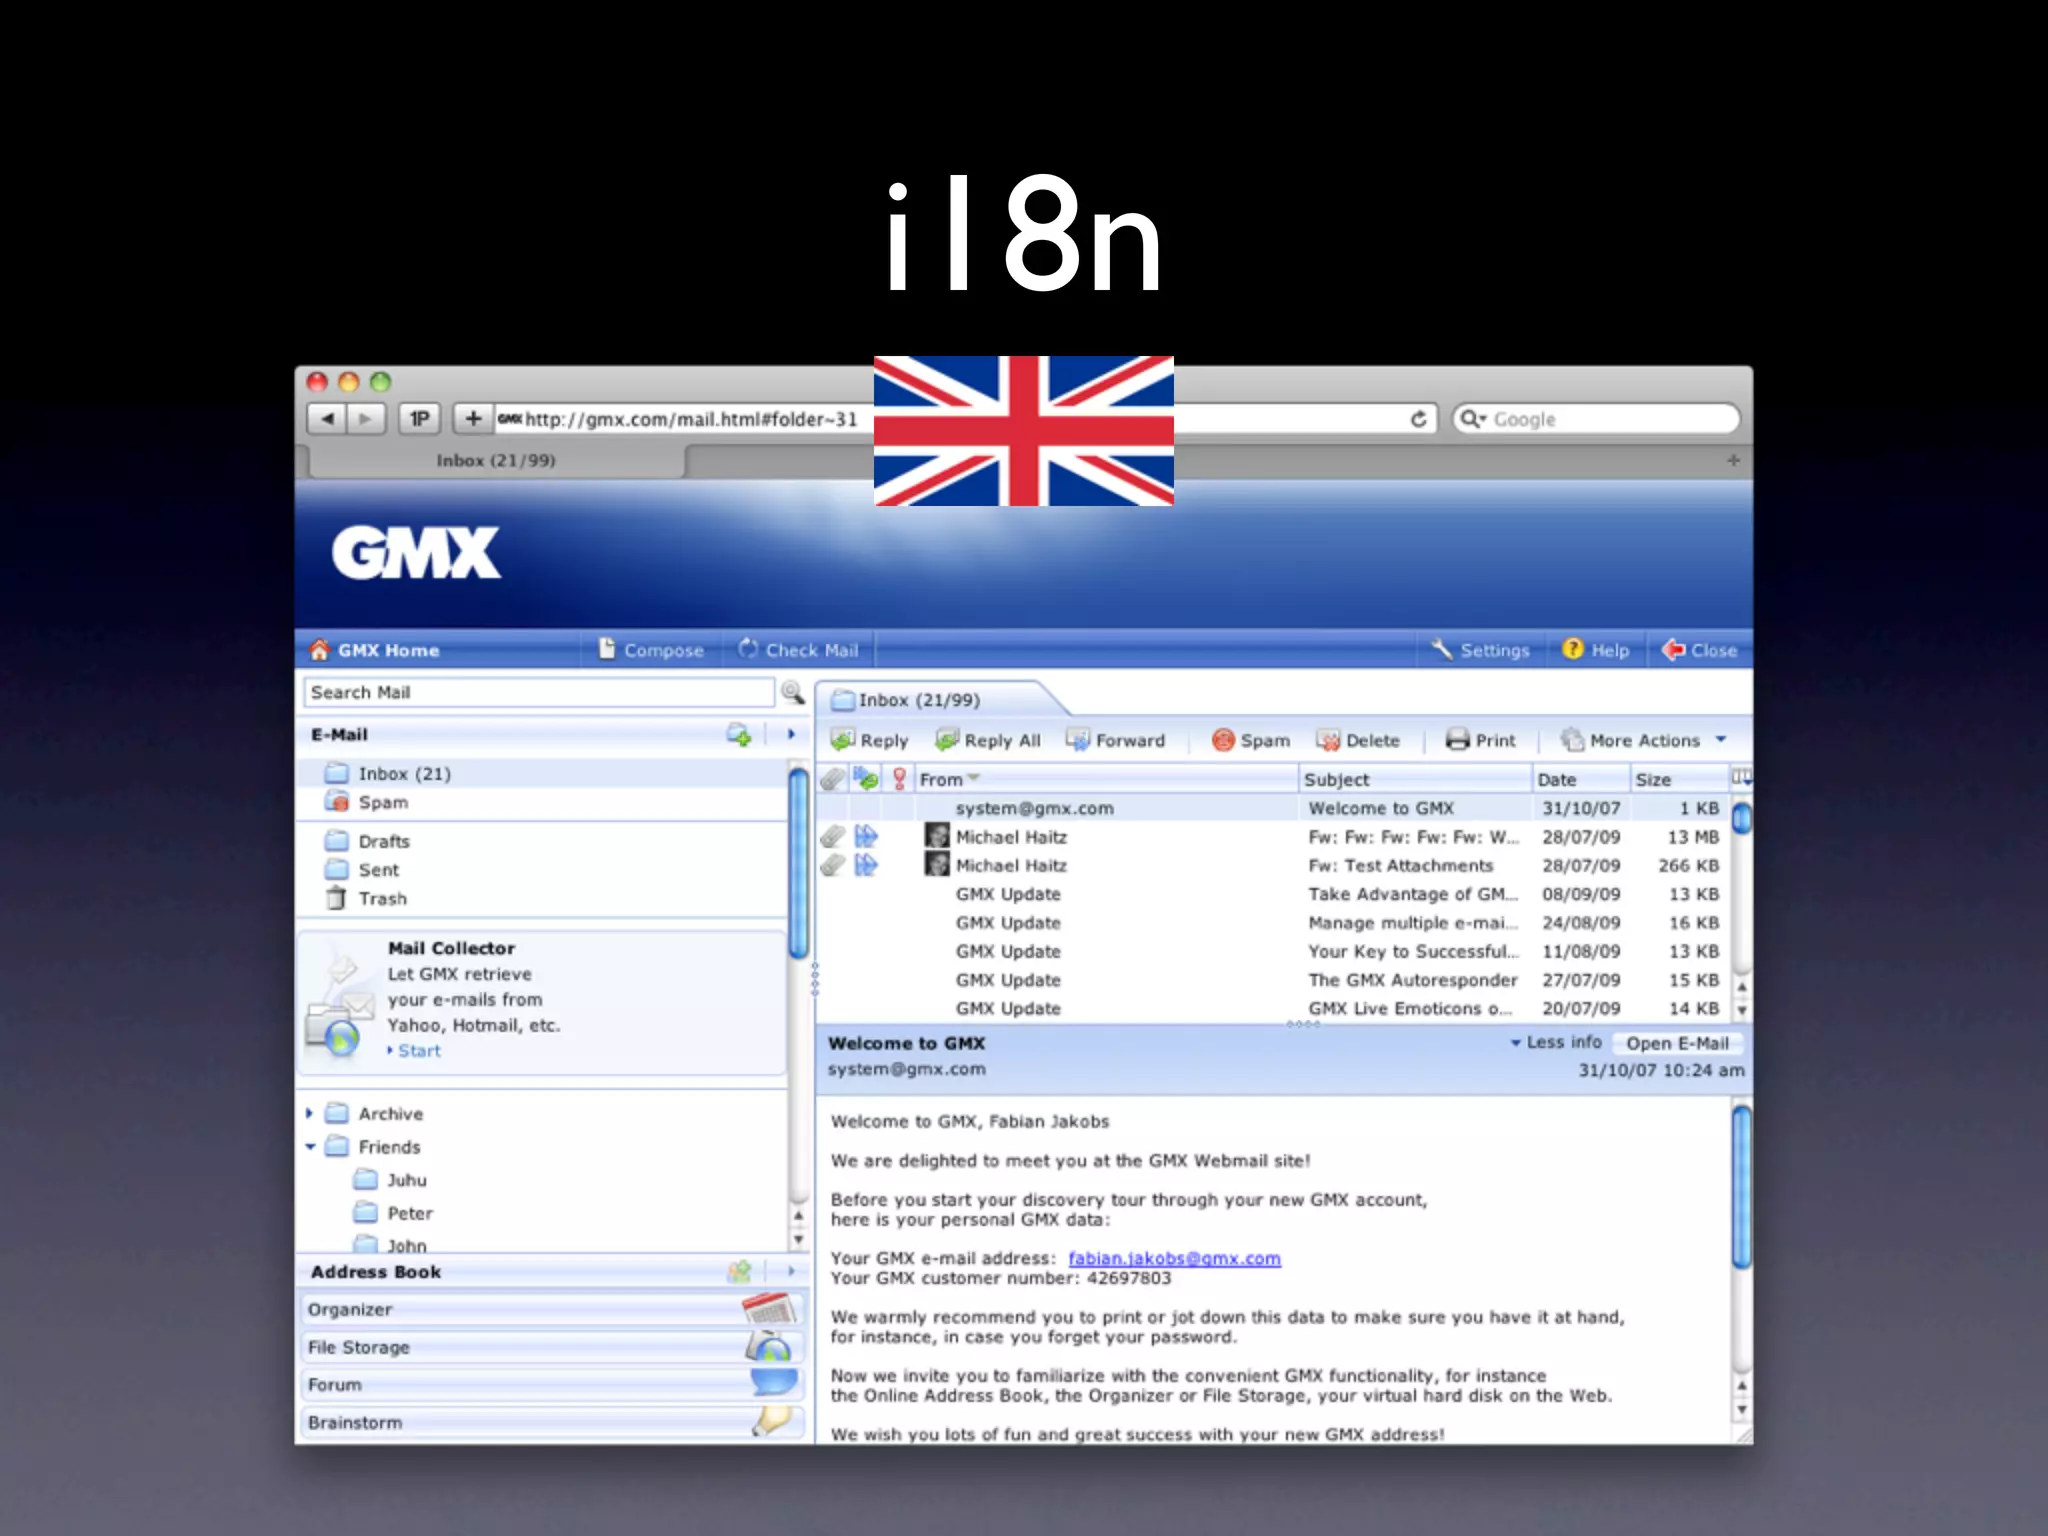Open the 'The GMX Autoresponder' message
This screenshot has width=2048, height=1536.
1273,980
